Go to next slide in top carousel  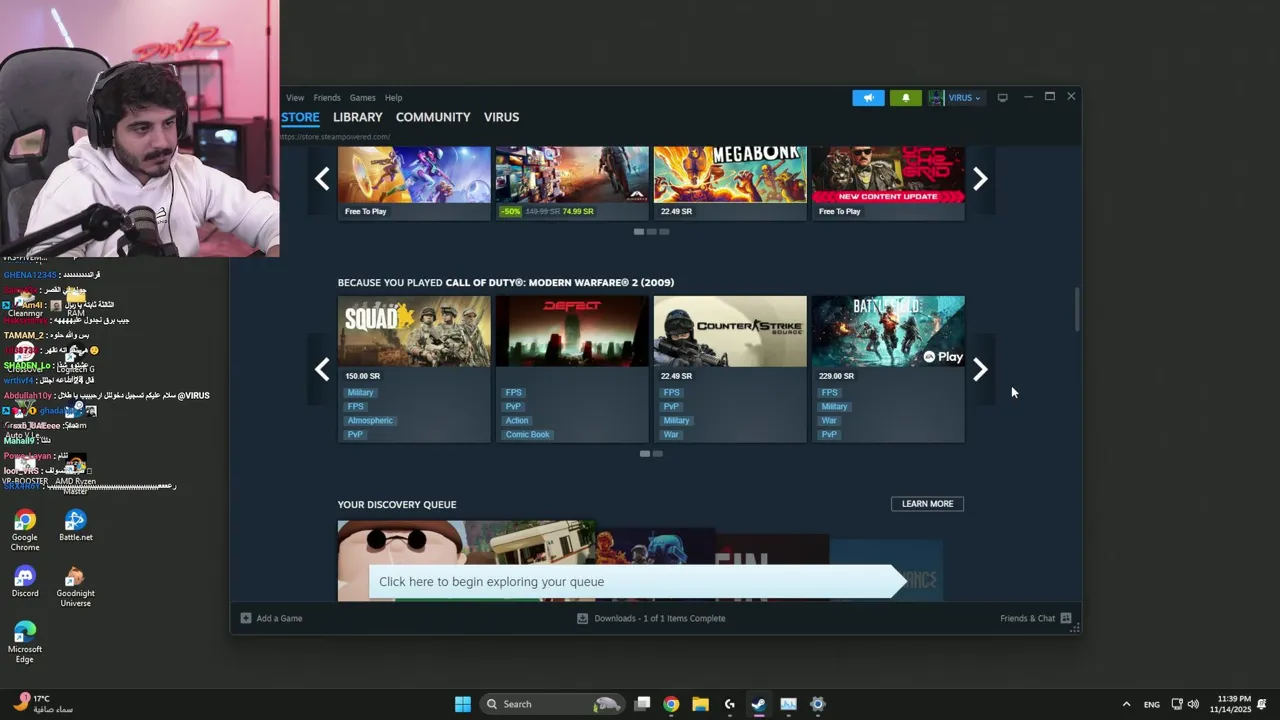click(x=980, y=179)
